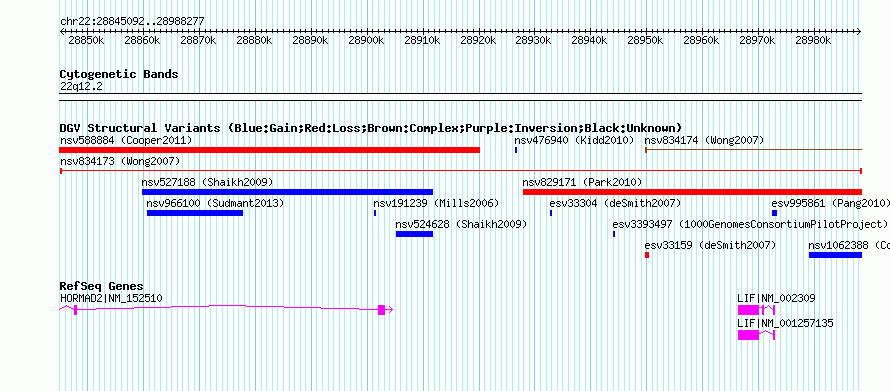Open nsv524628 (Shaikh2009) label
The height and width of the screenshot is (391, 890).
[x=461, y=224]
